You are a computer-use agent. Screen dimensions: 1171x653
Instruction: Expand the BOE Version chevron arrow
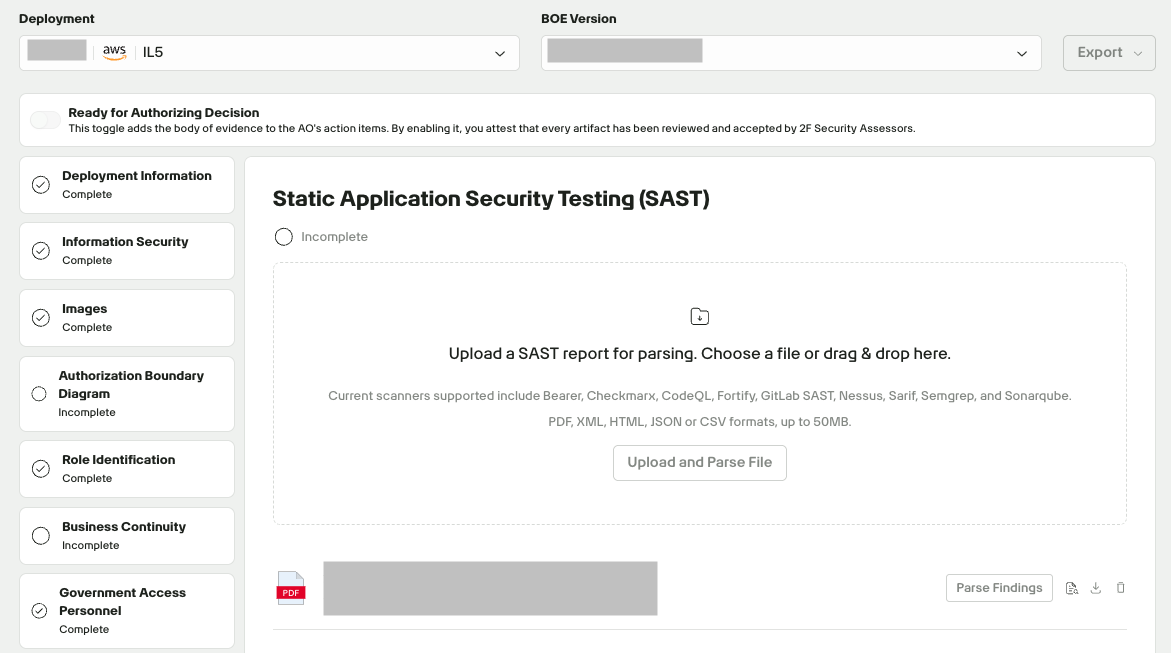pyautogui.click(x=1022, y=53)
